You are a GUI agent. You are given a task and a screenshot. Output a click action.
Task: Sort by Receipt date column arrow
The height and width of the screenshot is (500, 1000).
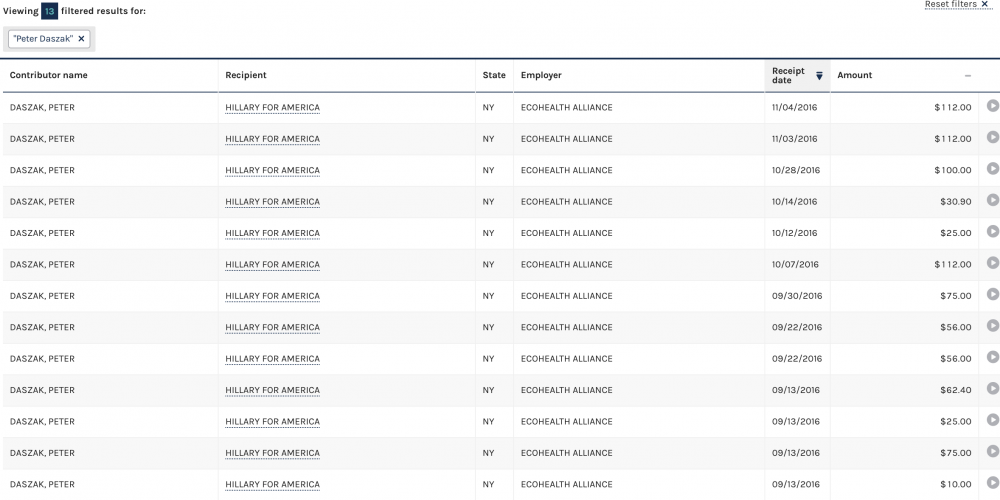(819, 76)
